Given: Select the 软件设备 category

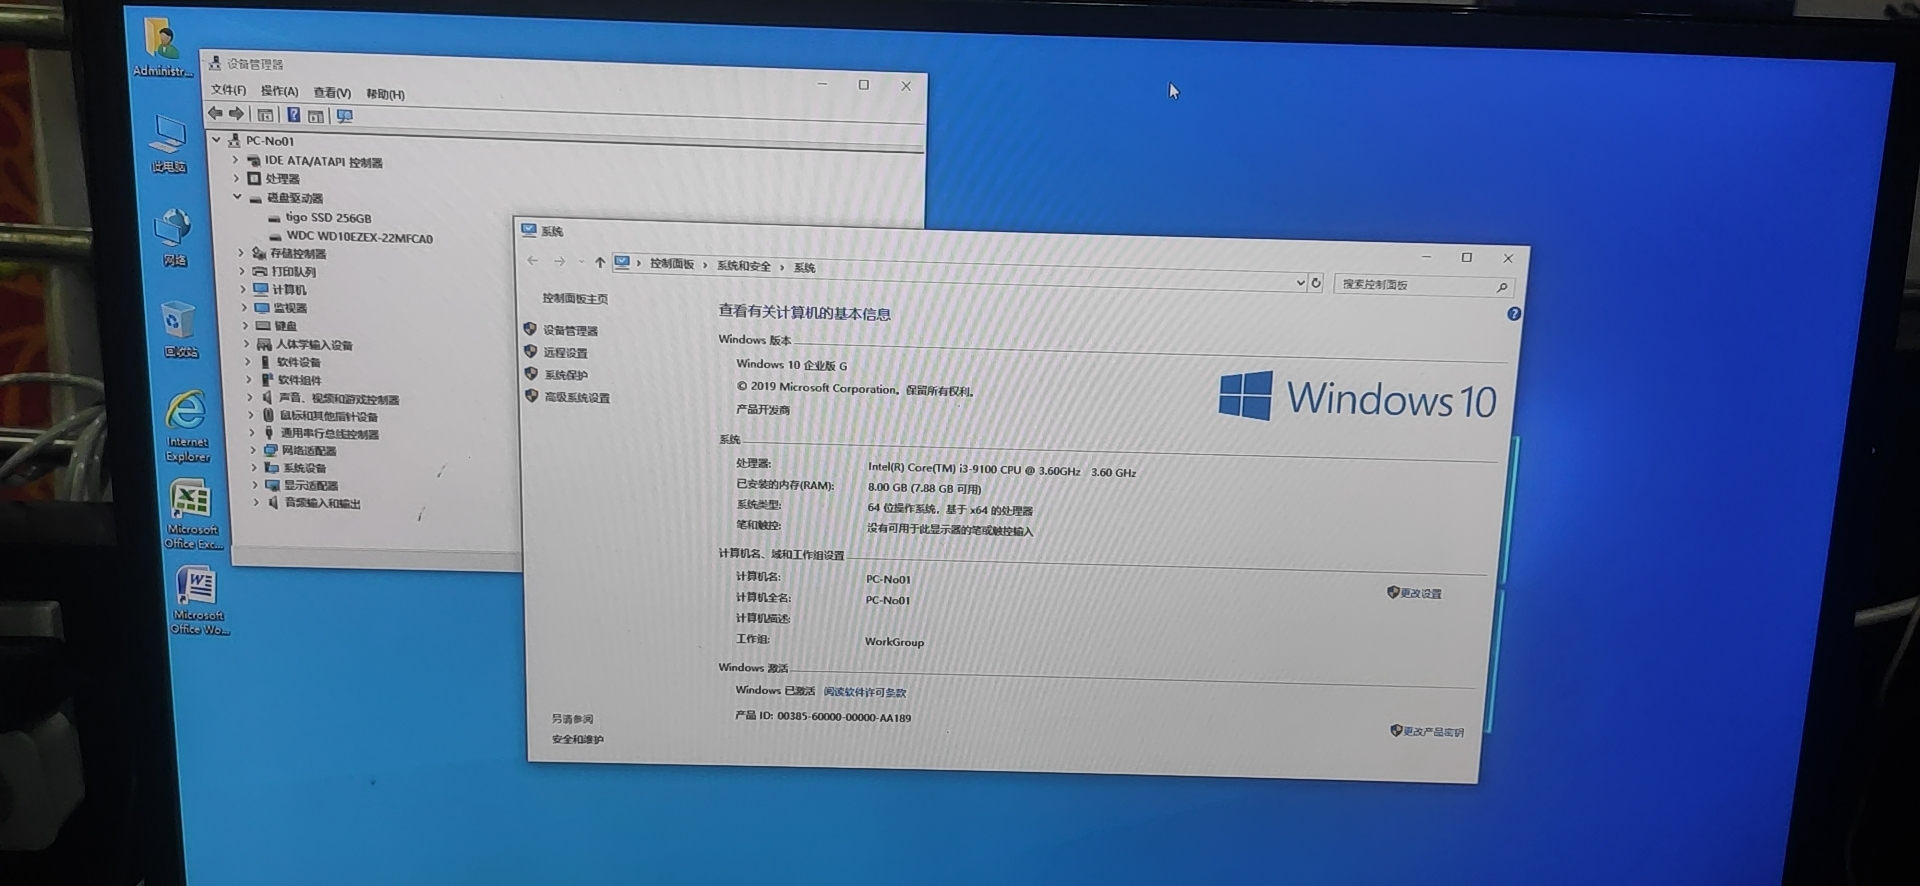Looking at the screenshot, I should (x=299, y=362).
